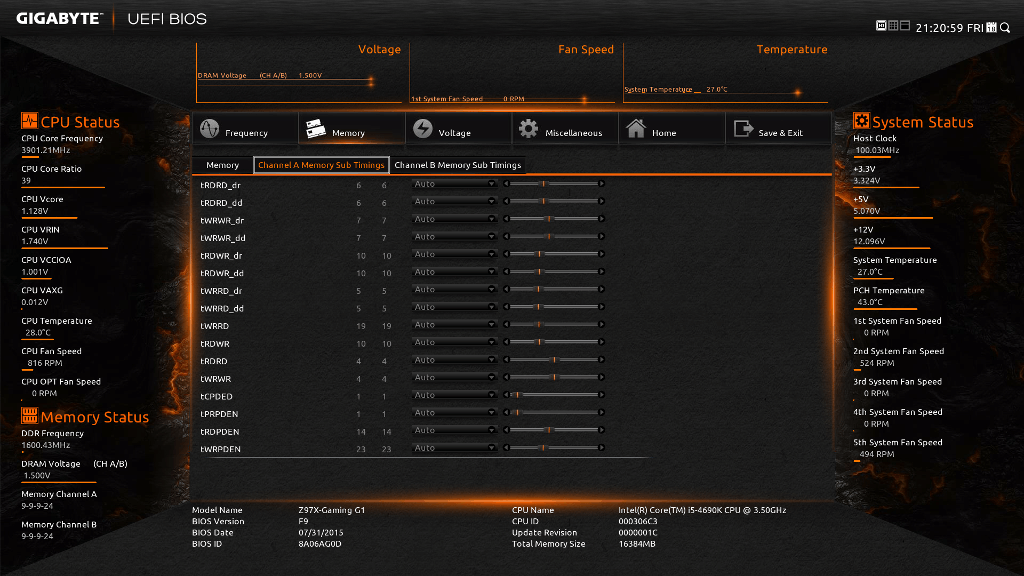This screenshot has width=1024, height=576.
Task: Increase tRDRD using its right arrow
Action: (601, 360)
